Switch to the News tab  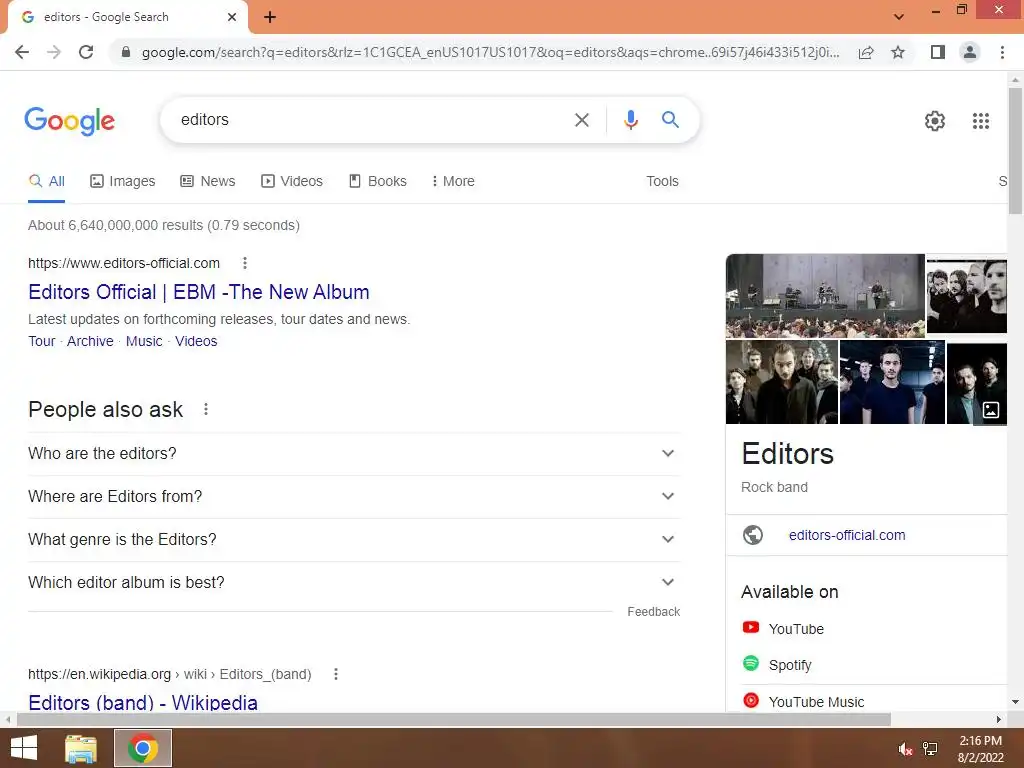[x=208, y=182]
